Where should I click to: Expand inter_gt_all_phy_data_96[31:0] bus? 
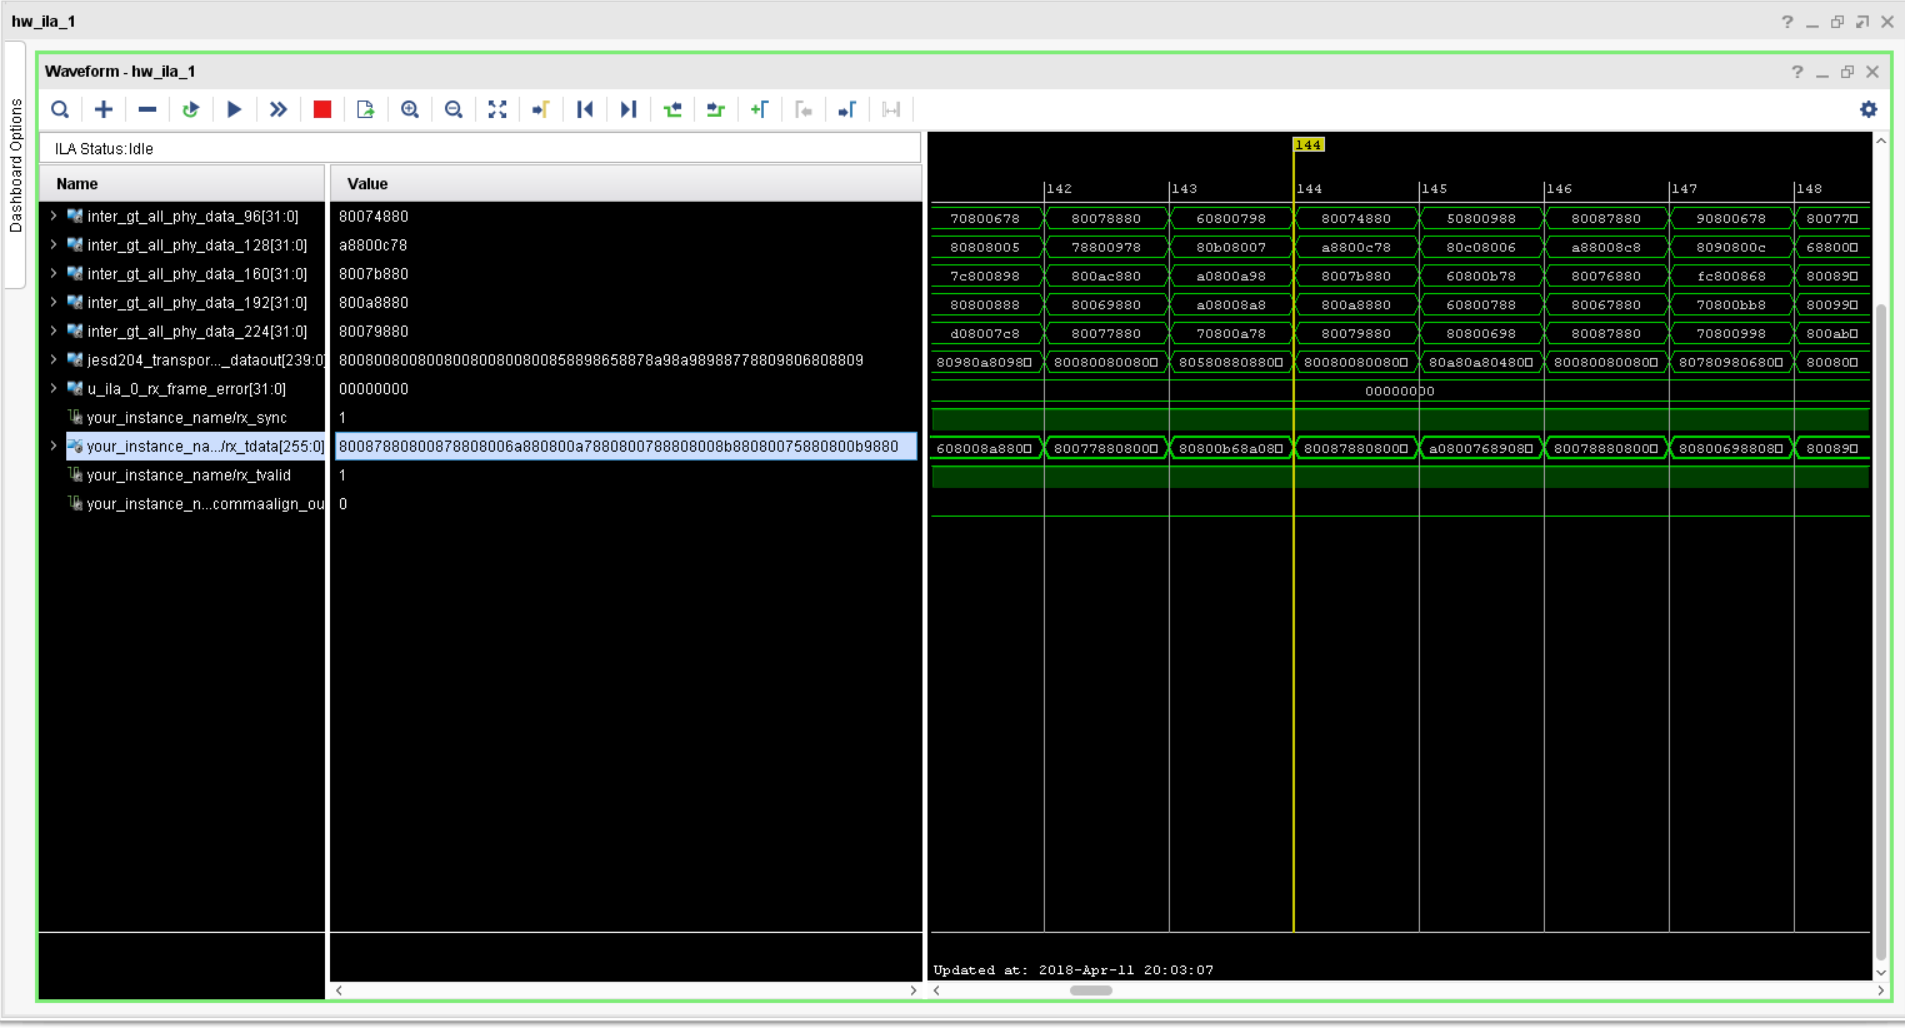point(53,216)
